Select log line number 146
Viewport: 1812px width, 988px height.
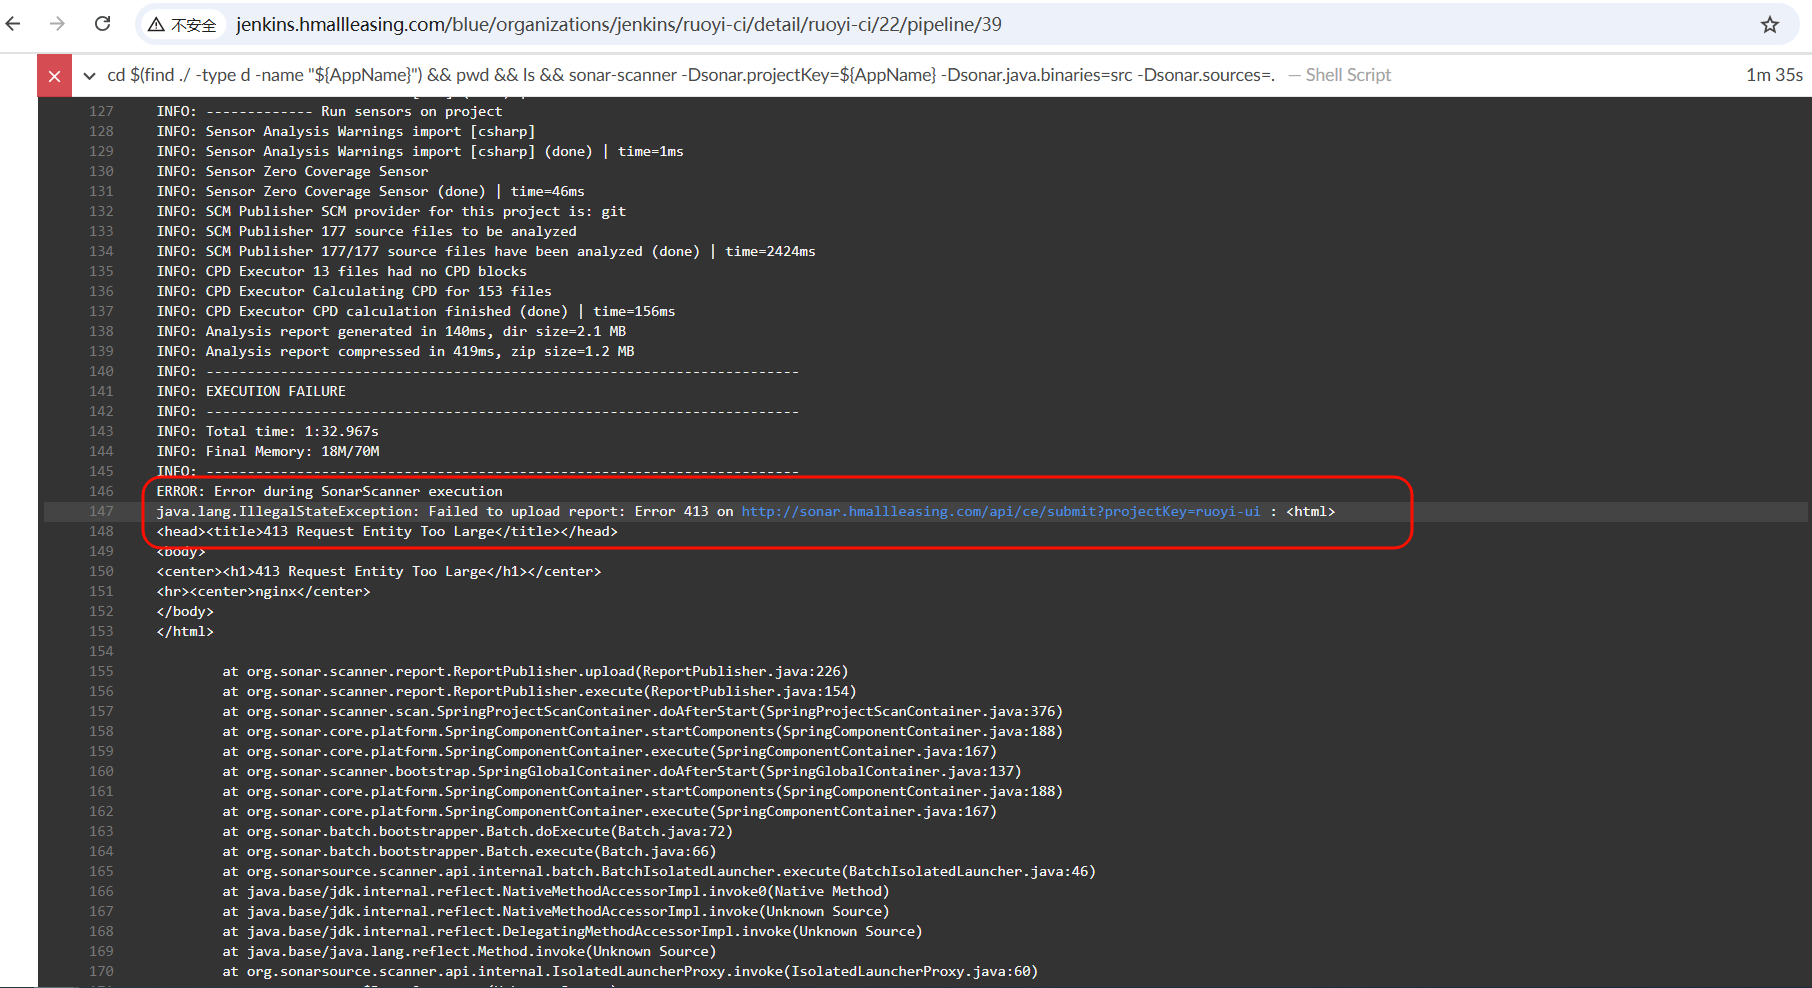101,491
